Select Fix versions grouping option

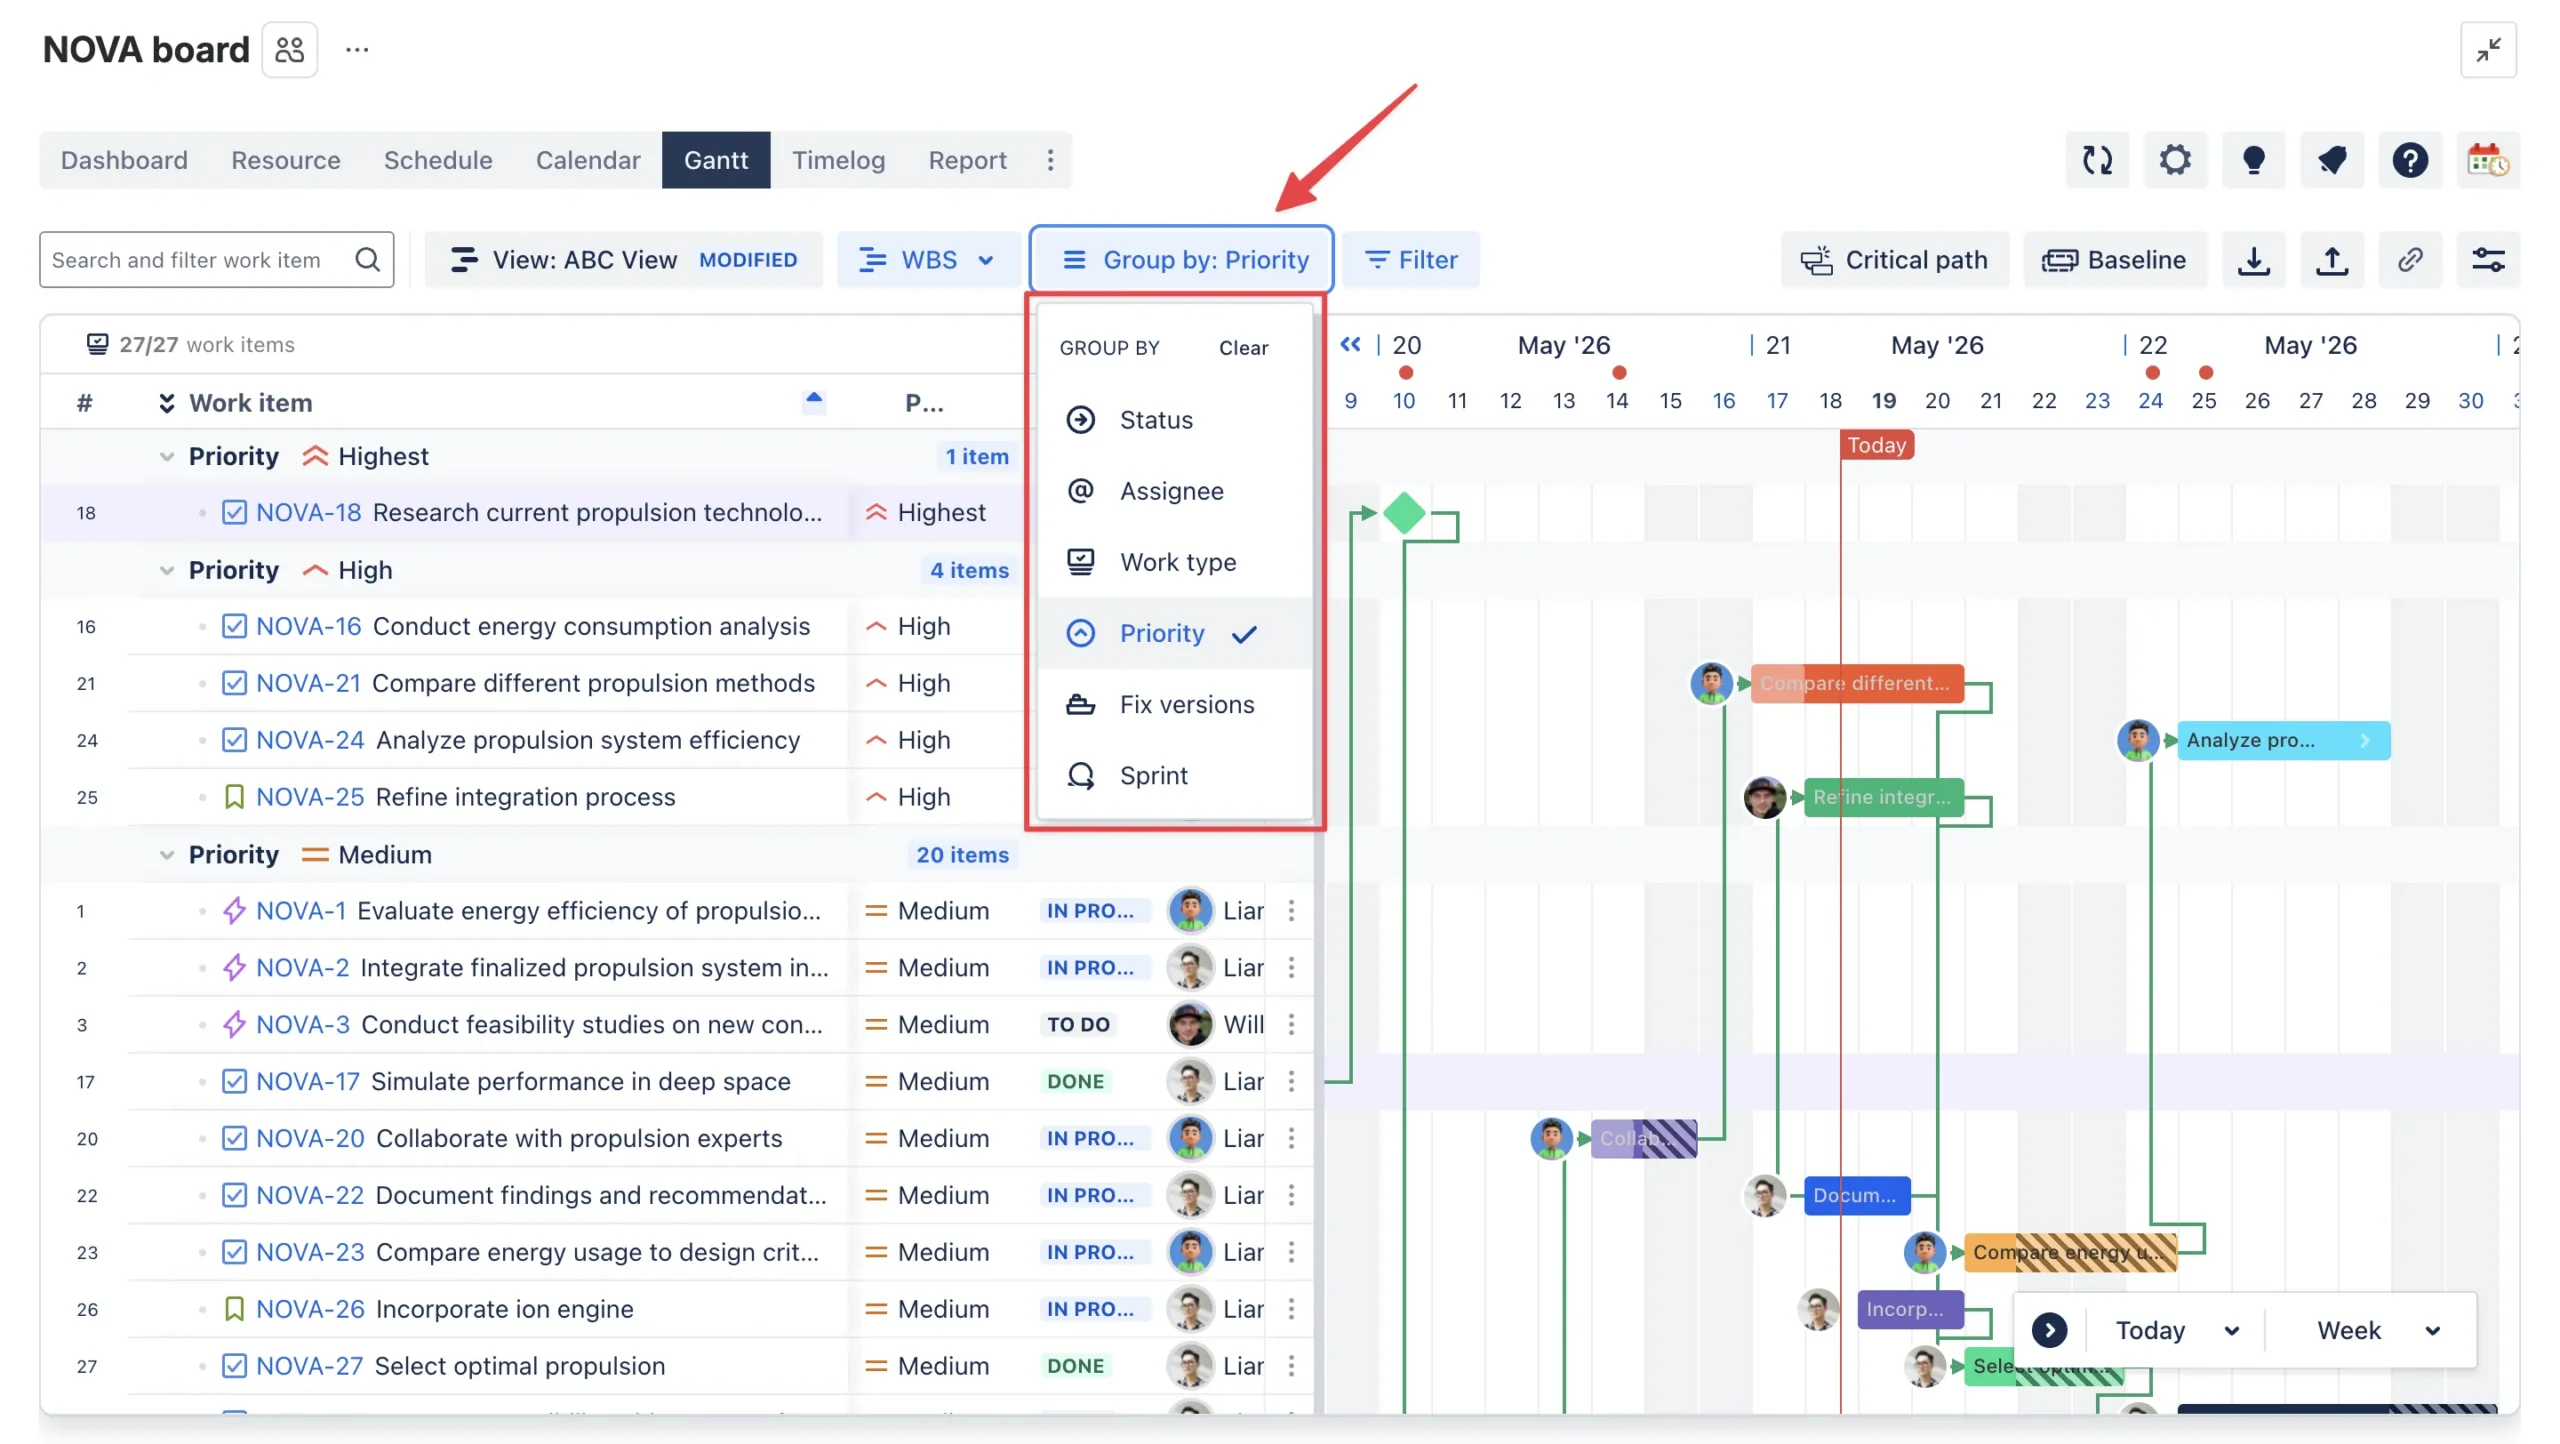pos(1174,704)
